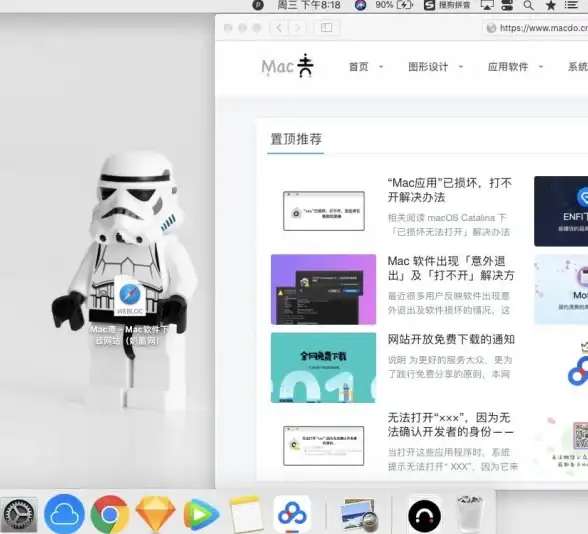Open Notification Center list icon
Viewport: 588px width, 534px height.
click(572, 5)
